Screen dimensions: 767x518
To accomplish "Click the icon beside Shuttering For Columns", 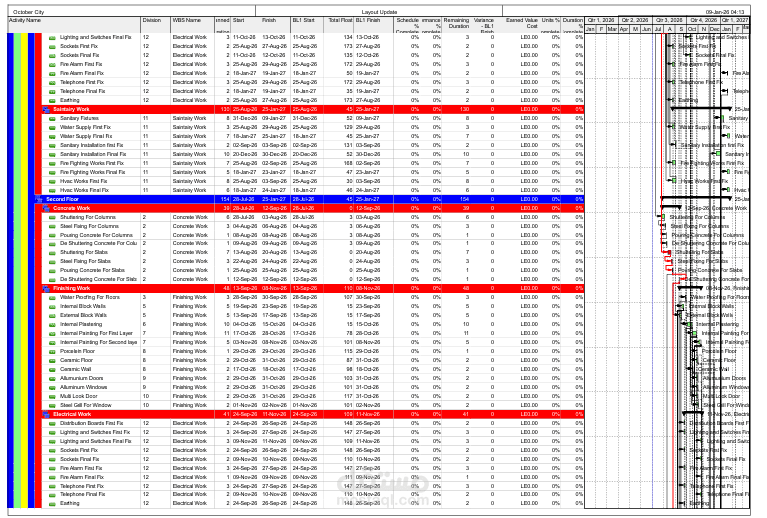I will (52, 217).
